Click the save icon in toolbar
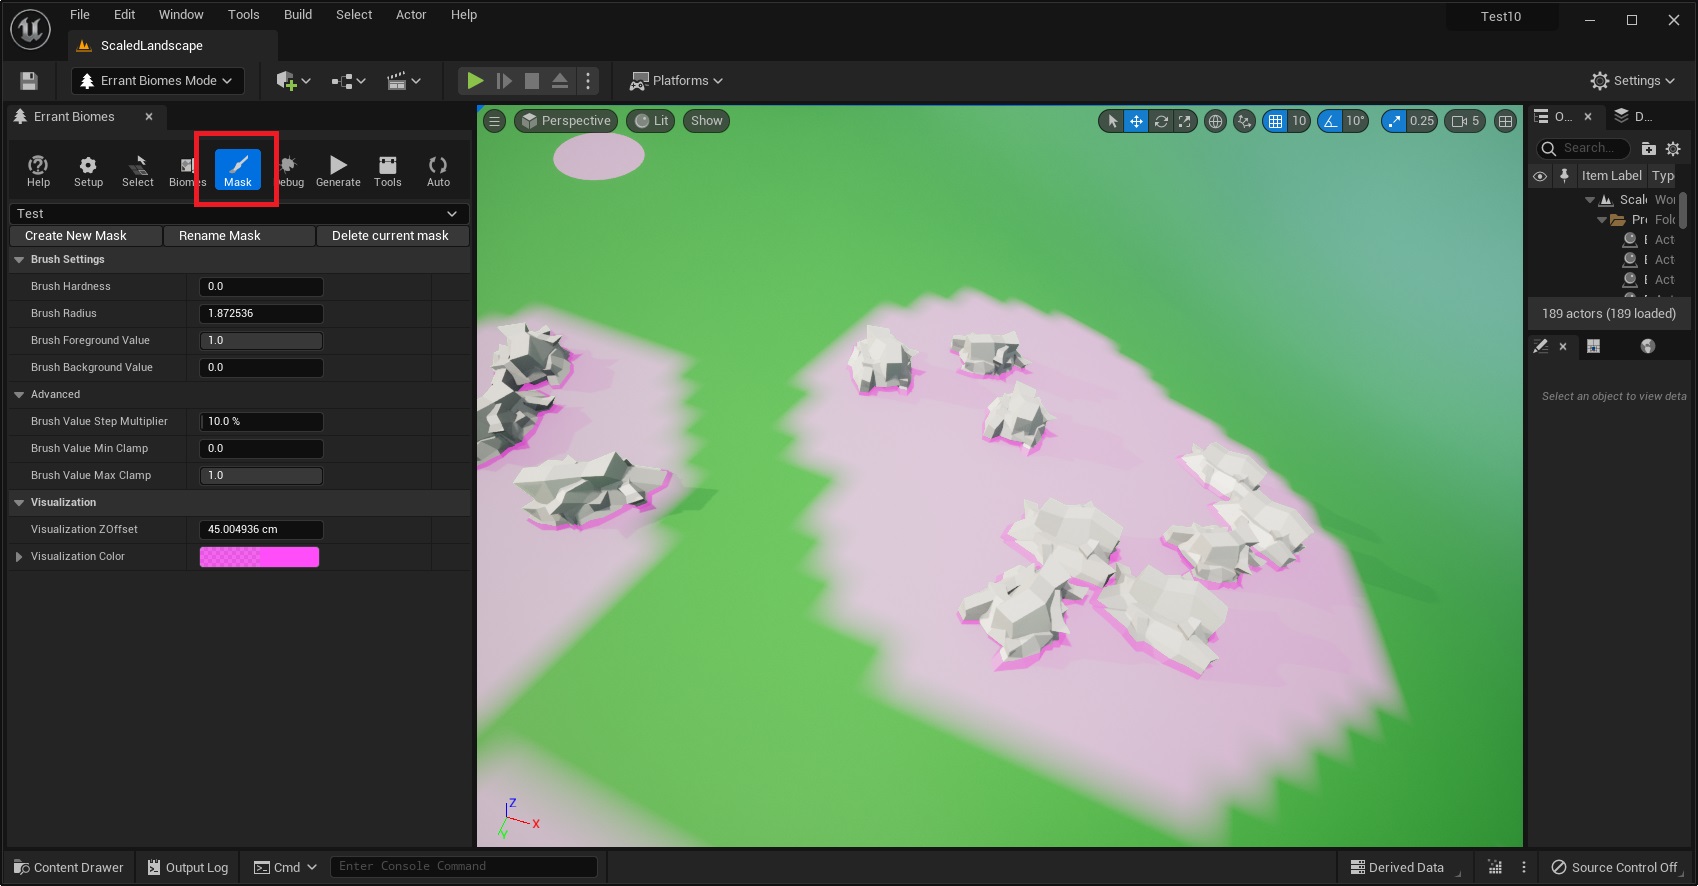The width and height of the screenshot is (1698, 886). 29,81
